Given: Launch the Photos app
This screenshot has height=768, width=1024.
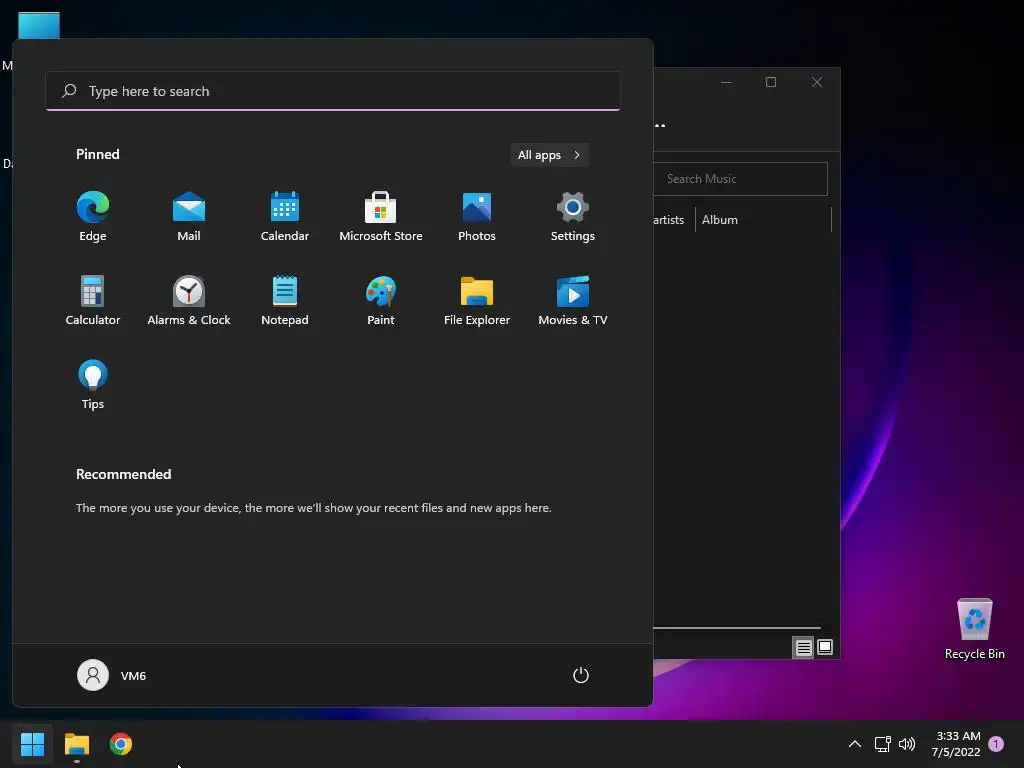Looking at the screenshot, I should [x=477, y=217].
